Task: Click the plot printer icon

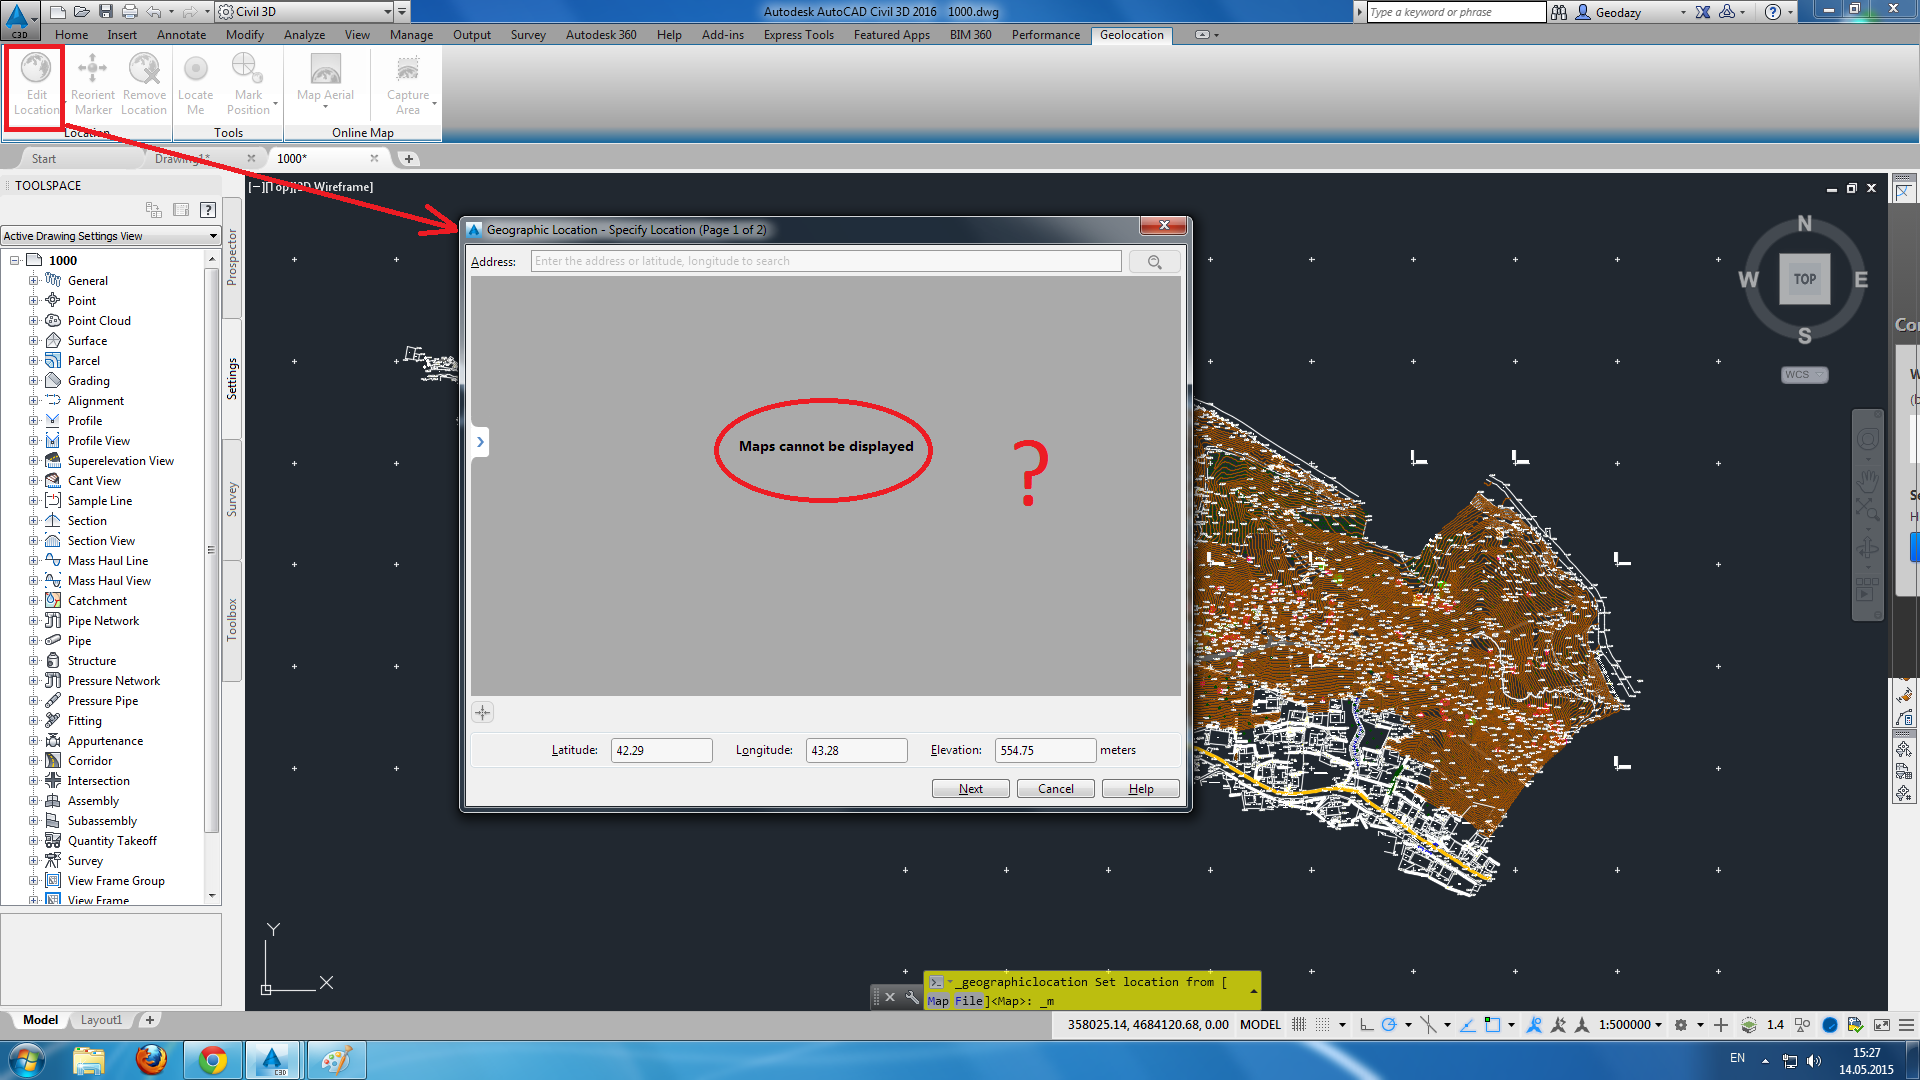Action: (130, 12)
